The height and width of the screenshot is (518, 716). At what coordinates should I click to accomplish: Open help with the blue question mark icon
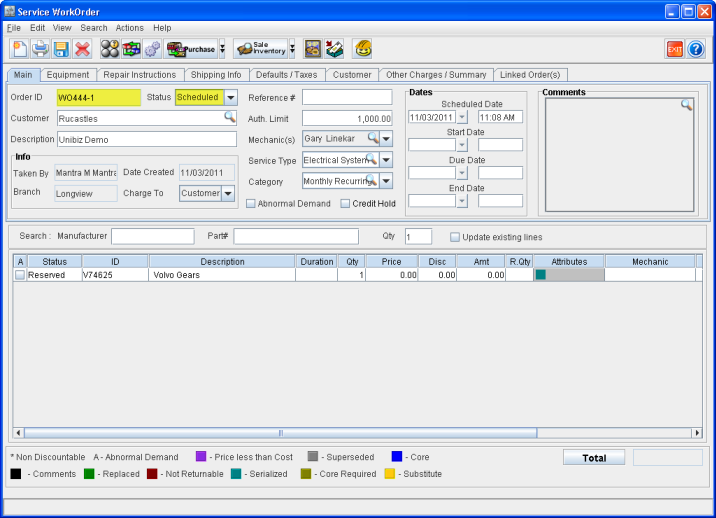point(696,49)
